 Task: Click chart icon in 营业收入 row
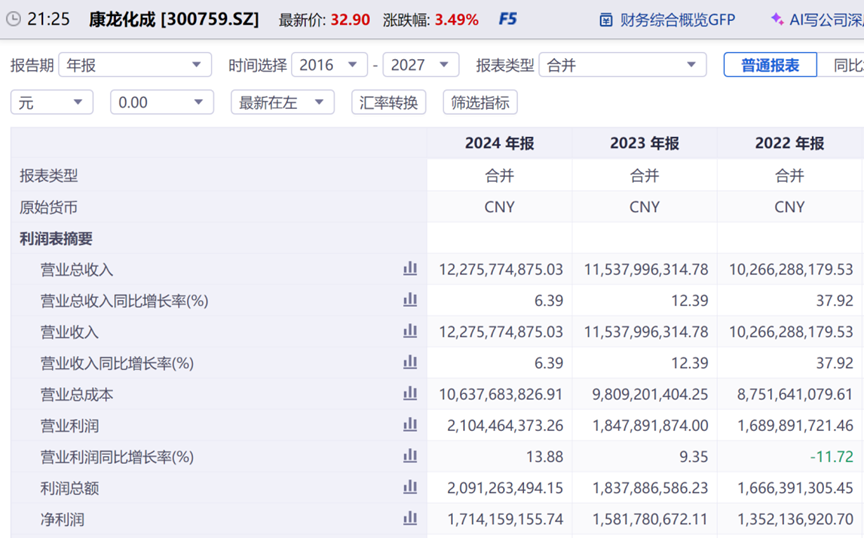[410, 331]
